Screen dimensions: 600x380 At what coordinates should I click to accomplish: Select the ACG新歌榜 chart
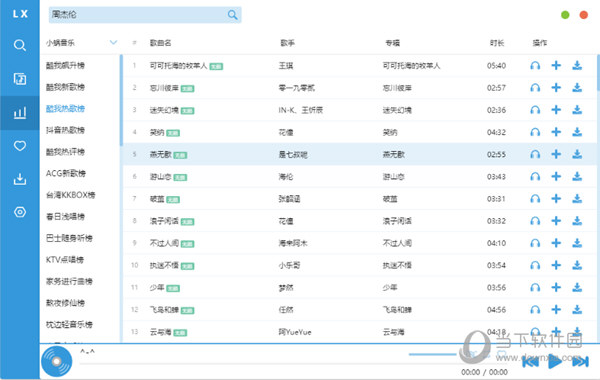[x=65, y=173]
